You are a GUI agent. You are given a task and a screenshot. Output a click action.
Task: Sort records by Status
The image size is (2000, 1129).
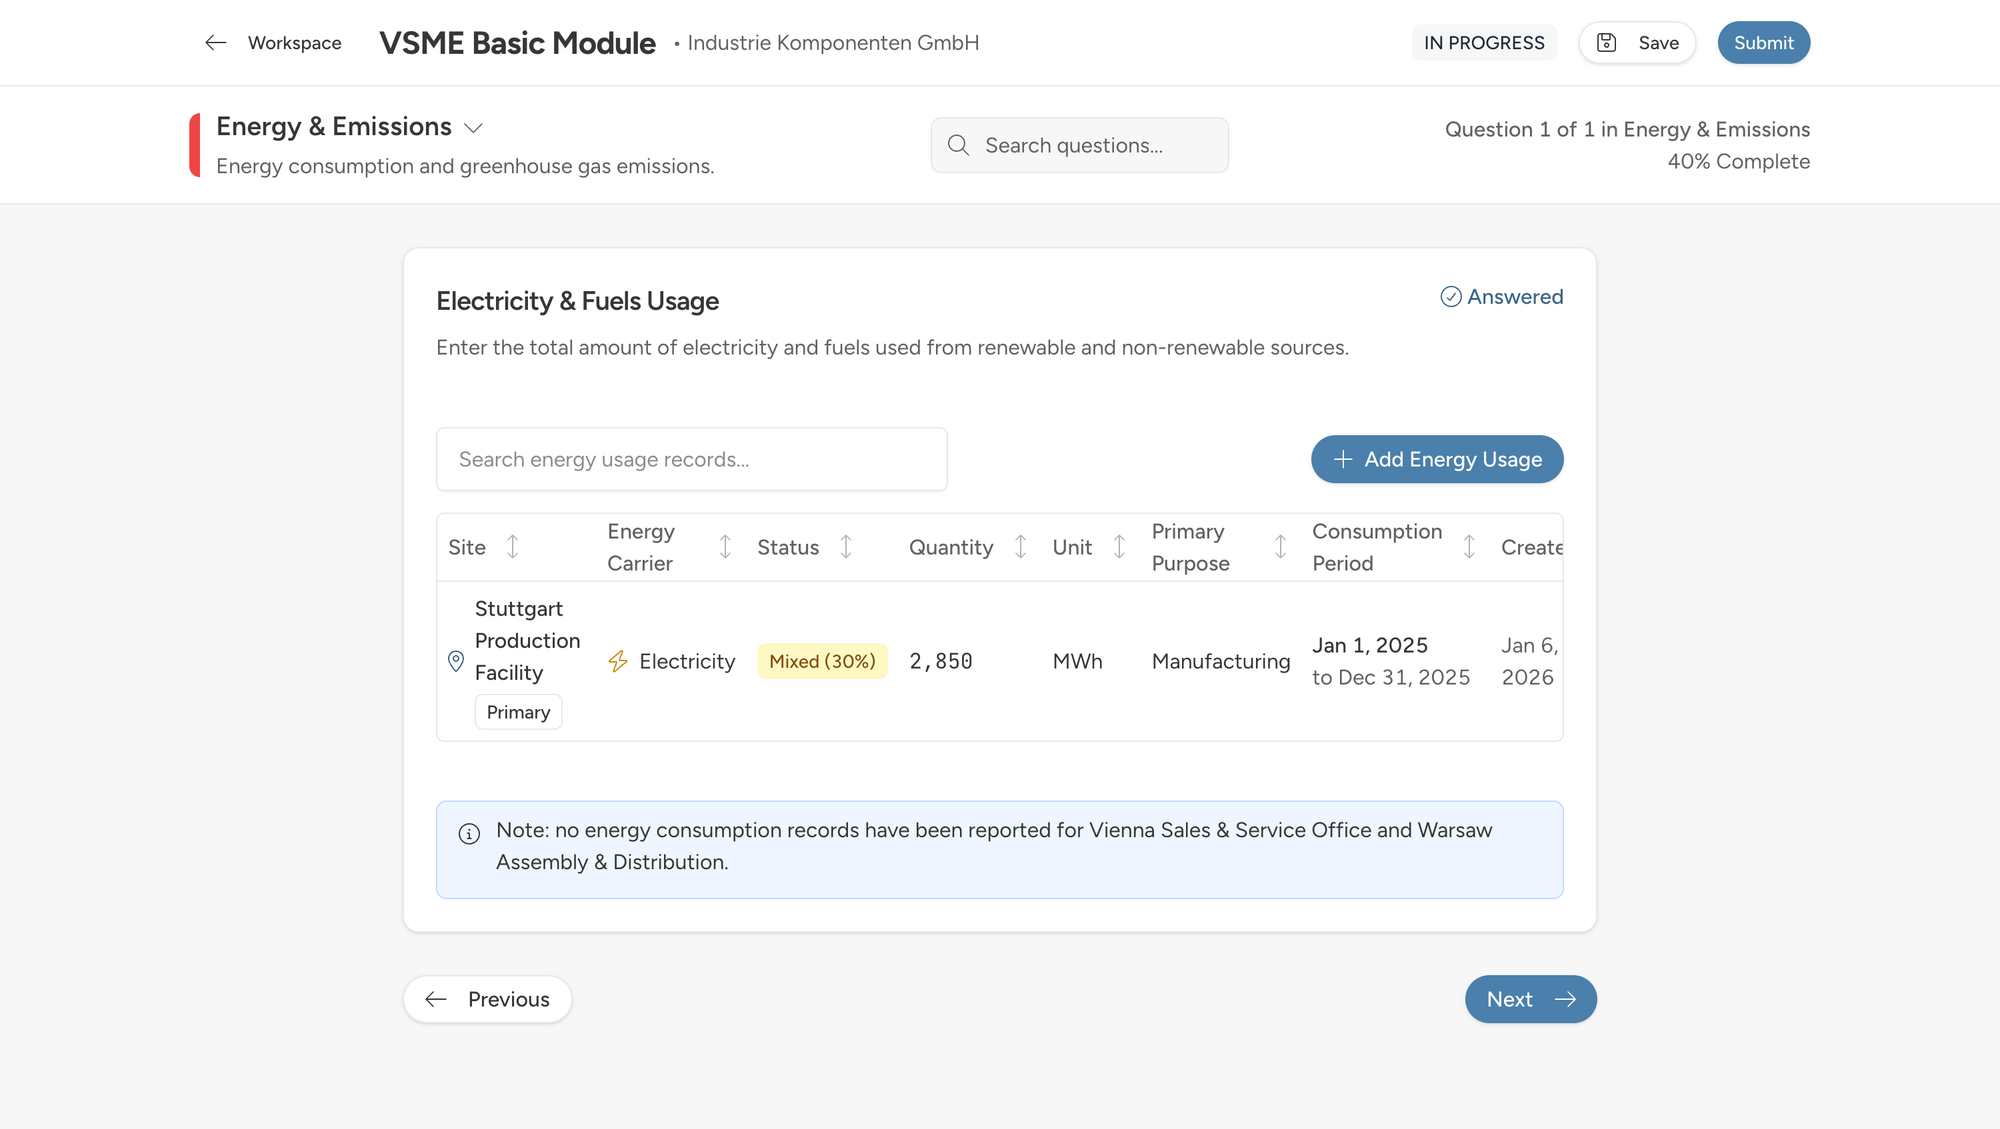click(846, 547)
